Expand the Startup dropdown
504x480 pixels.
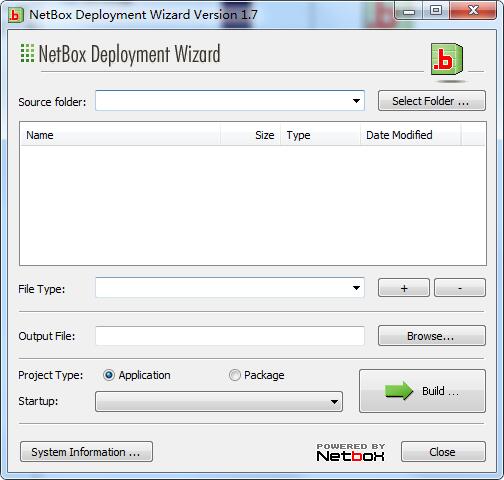pyautogui.click(x=334, y=402)
